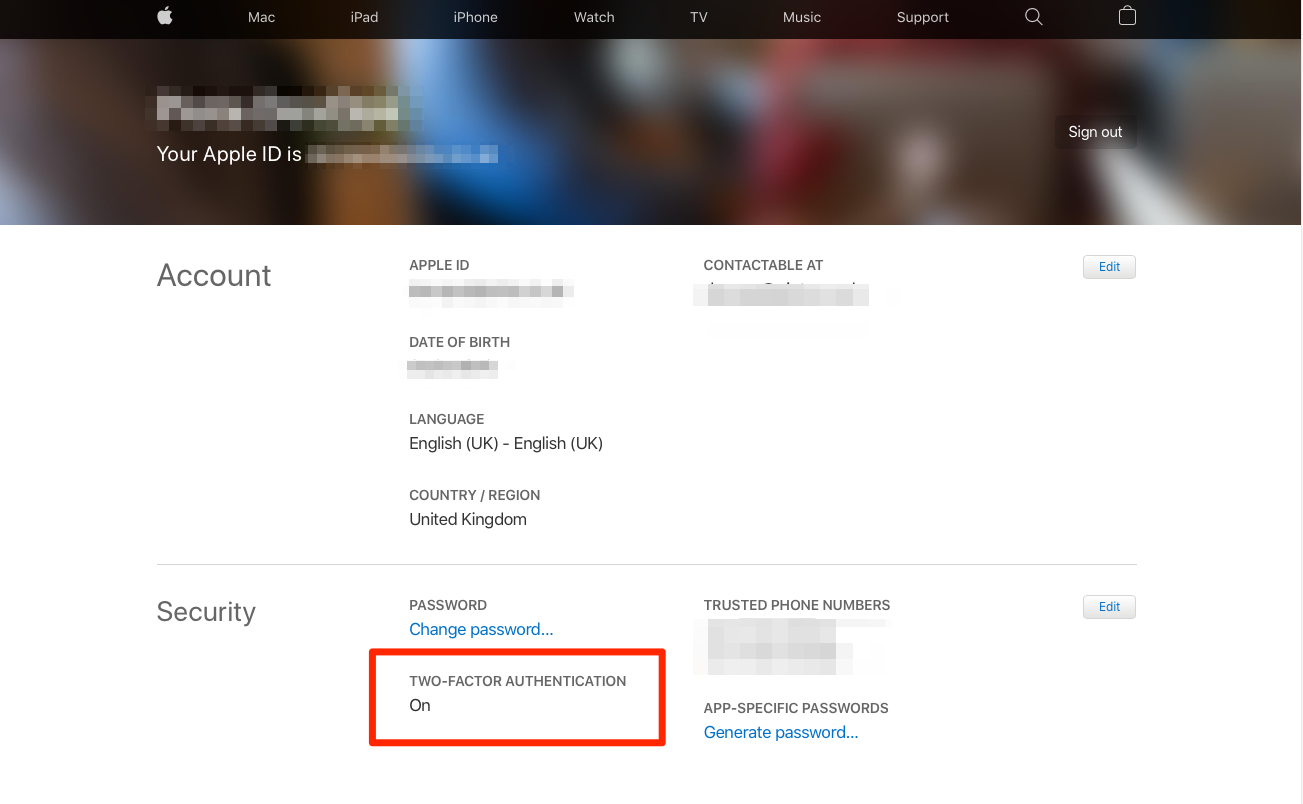1303x804 pixels.
Task: Click the TV navigation item
Action: pos(698,17)
